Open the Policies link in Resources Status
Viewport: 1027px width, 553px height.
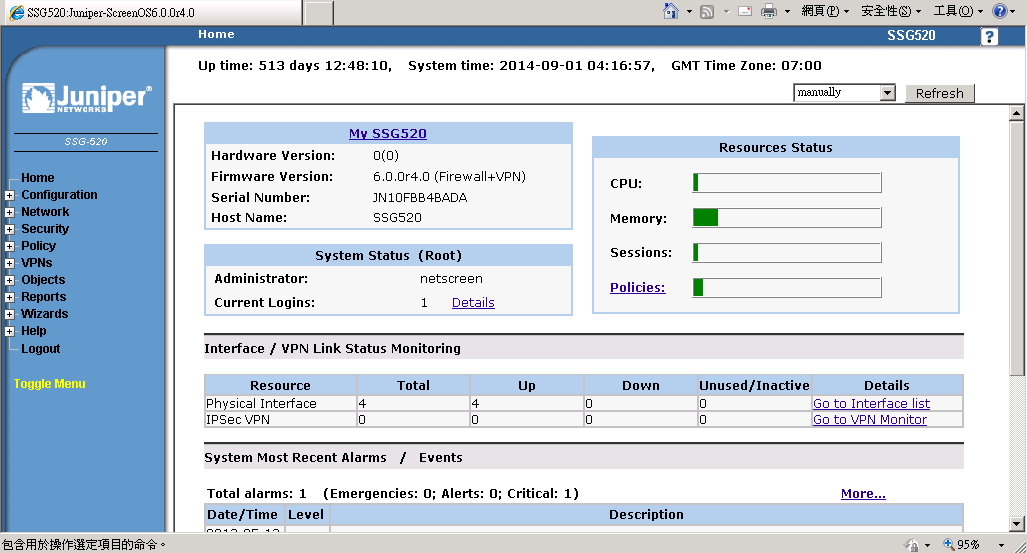(637, 288)
